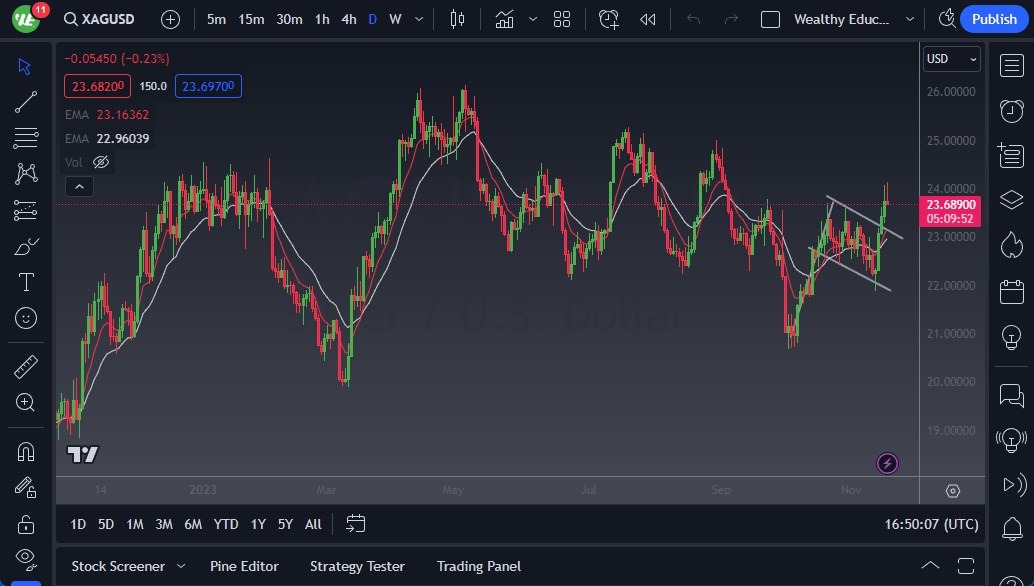Image resolution: width=1034 pixels, height=586 pixels.
Task: Select the trend line drawing tool
Action: pos(26,101)
